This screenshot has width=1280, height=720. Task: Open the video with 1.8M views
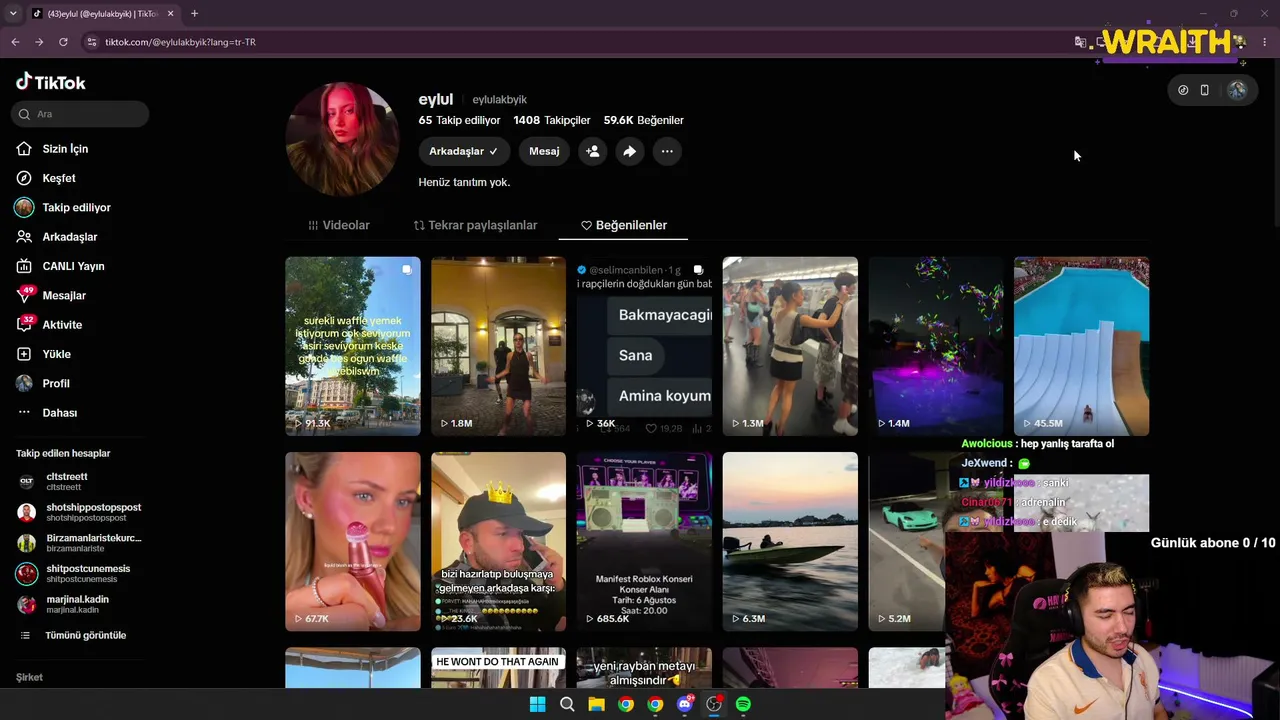tap(498, 346)
